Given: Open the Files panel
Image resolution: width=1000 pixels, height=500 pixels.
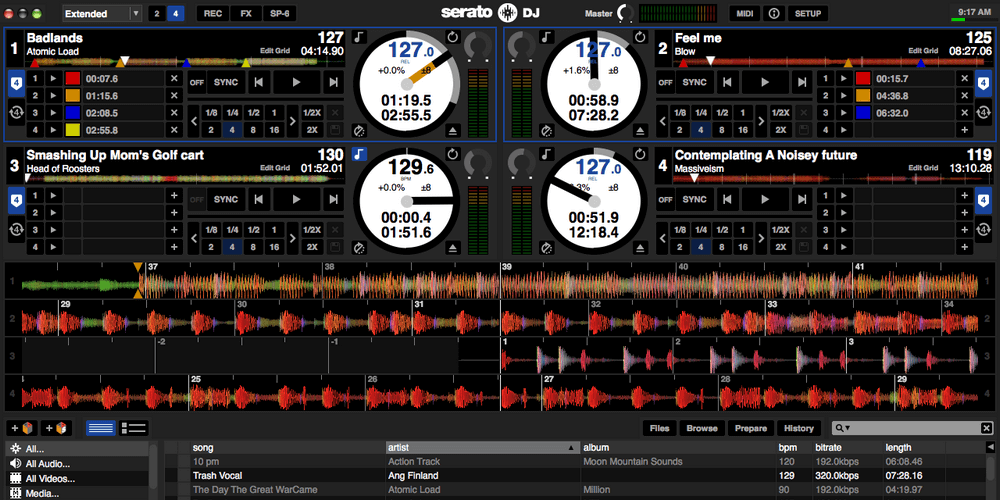Looking at the screenshot, I should pyautogui.click(x=659, y=428).
